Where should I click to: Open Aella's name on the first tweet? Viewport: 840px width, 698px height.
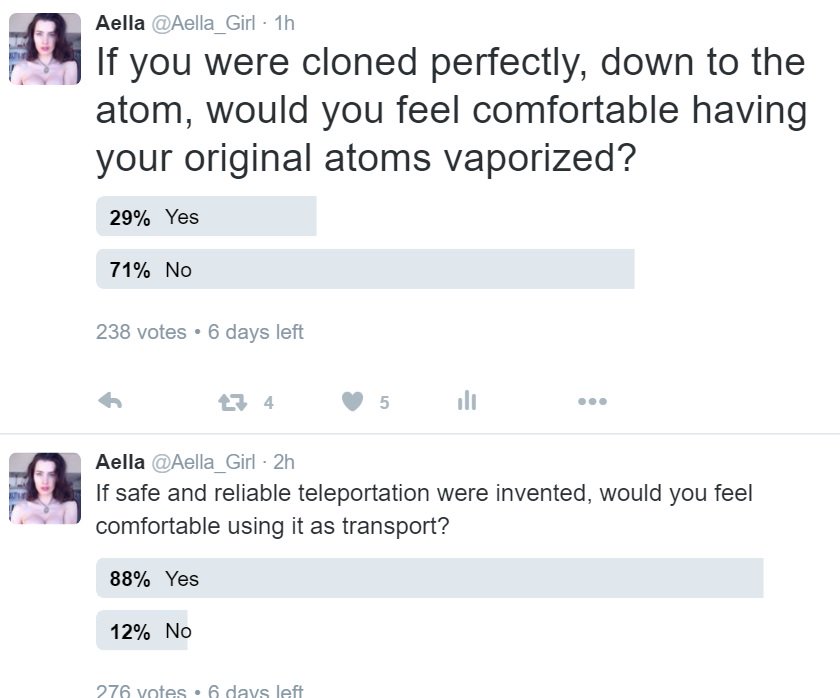(x=119, y=23)
